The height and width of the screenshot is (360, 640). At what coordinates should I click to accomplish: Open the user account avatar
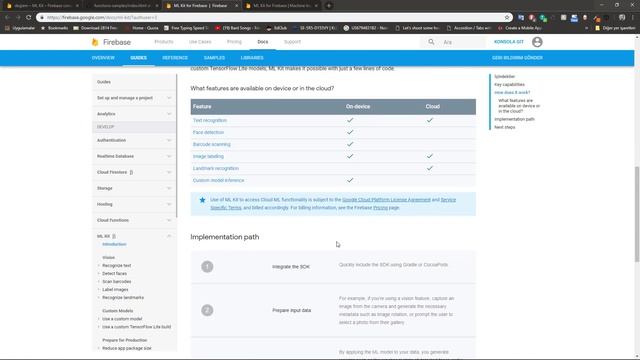click(x=537, y=42)
